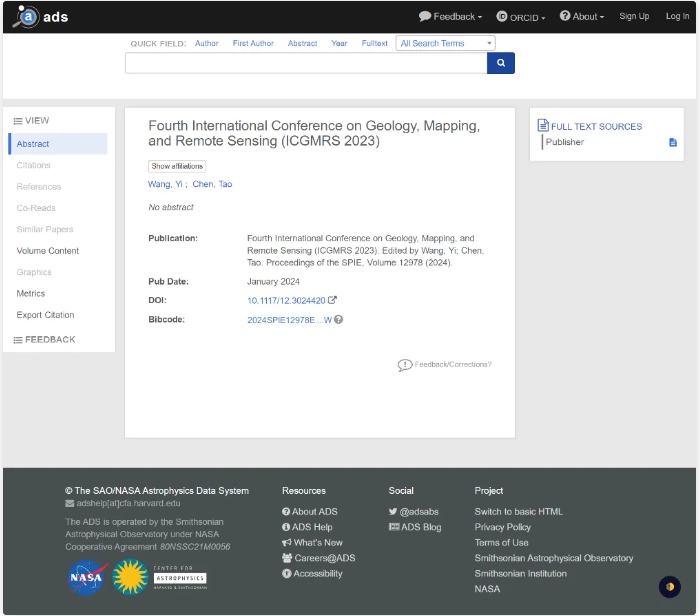This screenshot has height=616, width=700.
Task: Click the NASA logo in footer
Action: point(87,577)
